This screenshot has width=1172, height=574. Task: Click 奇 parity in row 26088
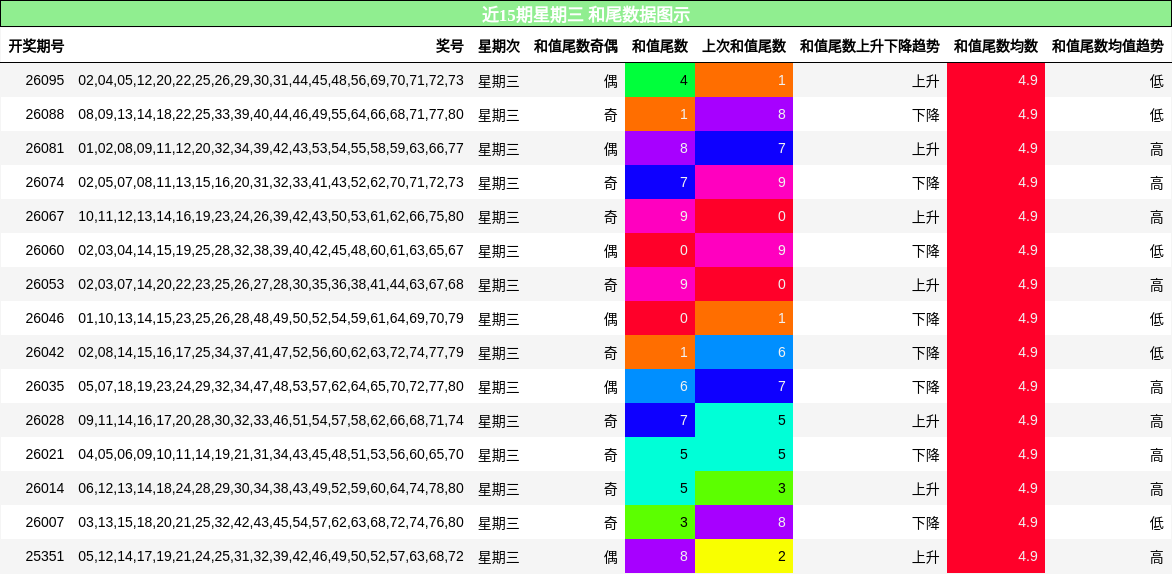[x=611, y=114]
